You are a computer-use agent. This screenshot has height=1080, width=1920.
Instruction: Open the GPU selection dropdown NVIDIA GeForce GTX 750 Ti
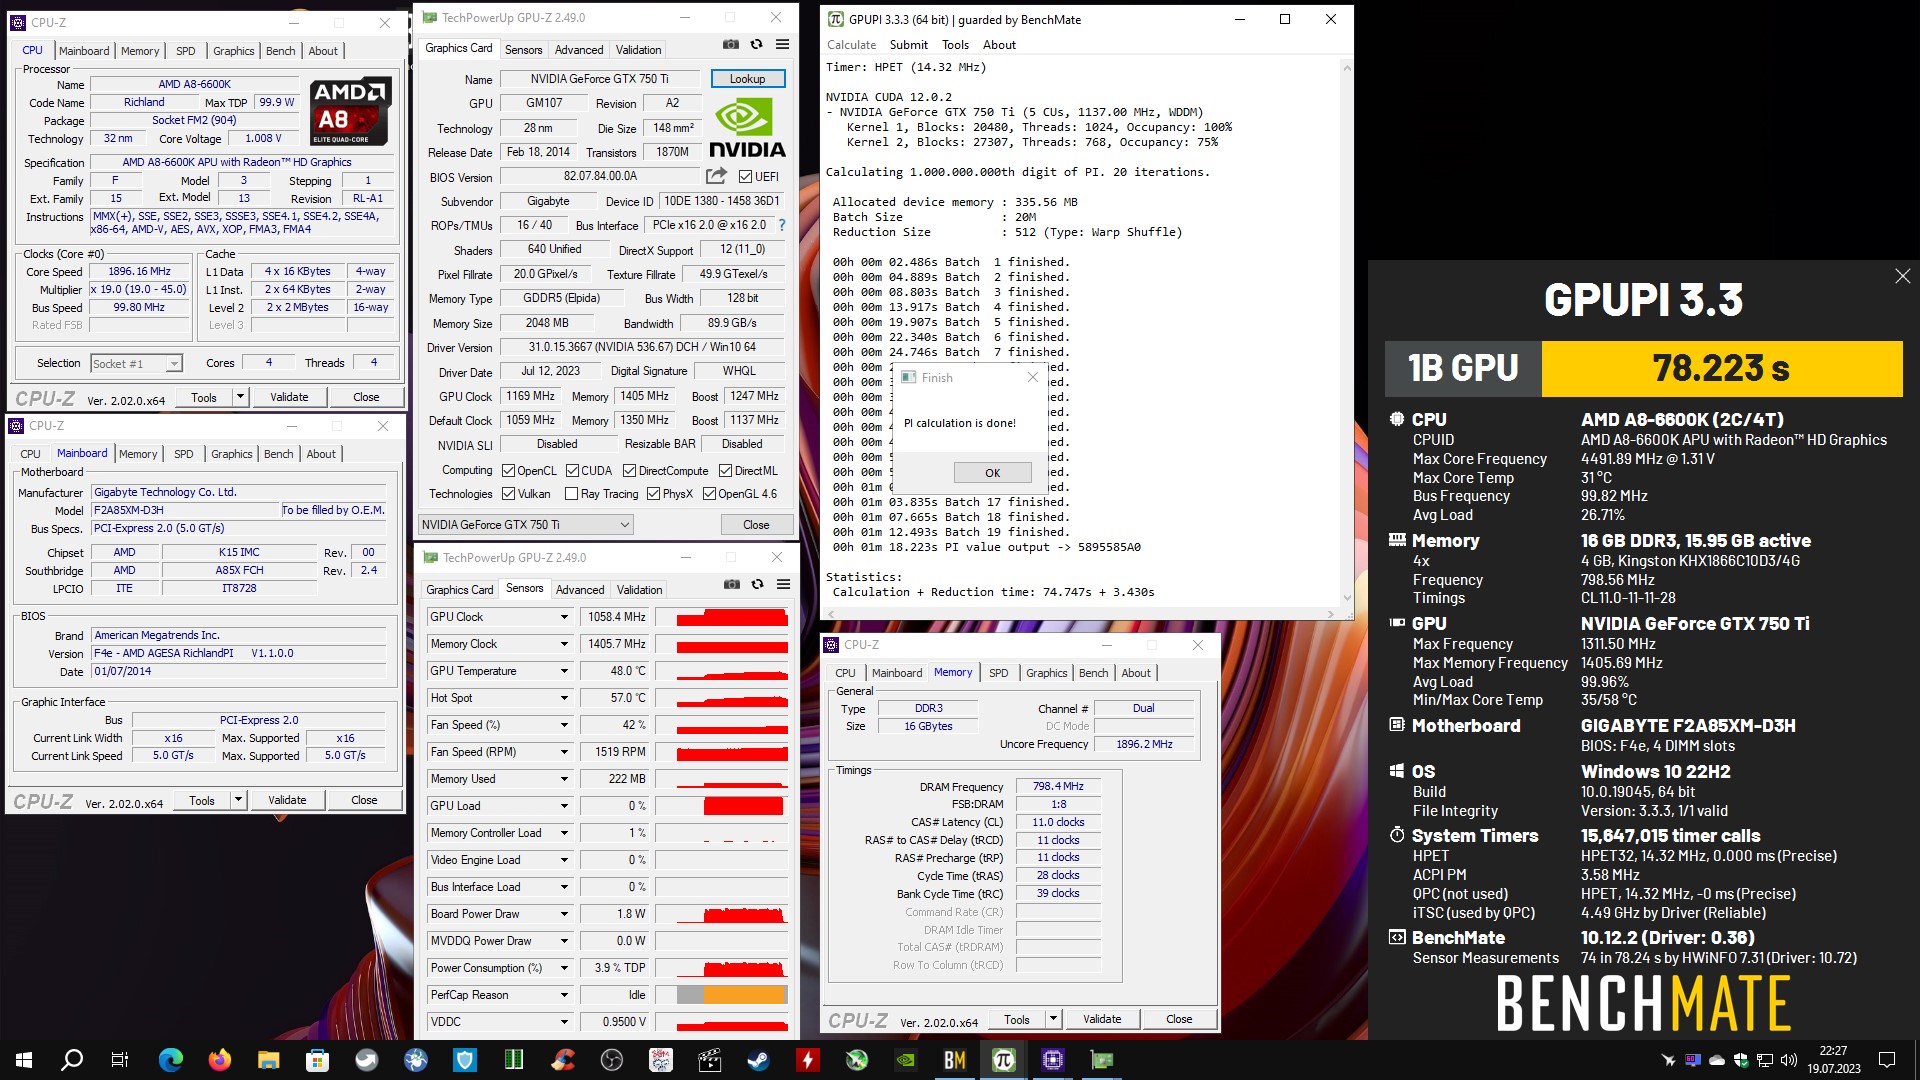point(525,525)
